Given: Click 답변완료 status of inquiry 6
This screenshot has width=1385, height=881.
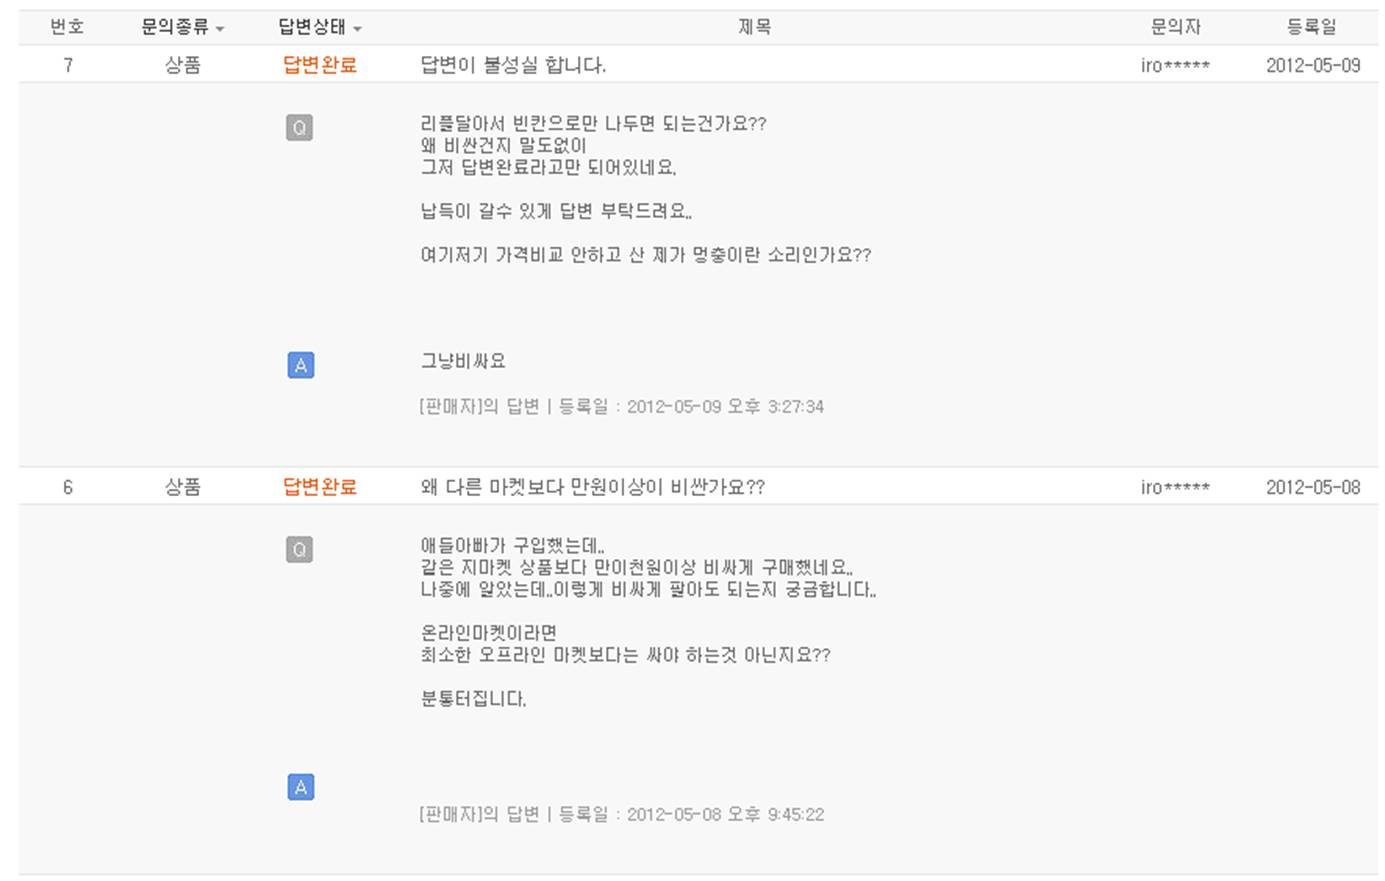Looking at the screenshot, I should coord(320,487).
